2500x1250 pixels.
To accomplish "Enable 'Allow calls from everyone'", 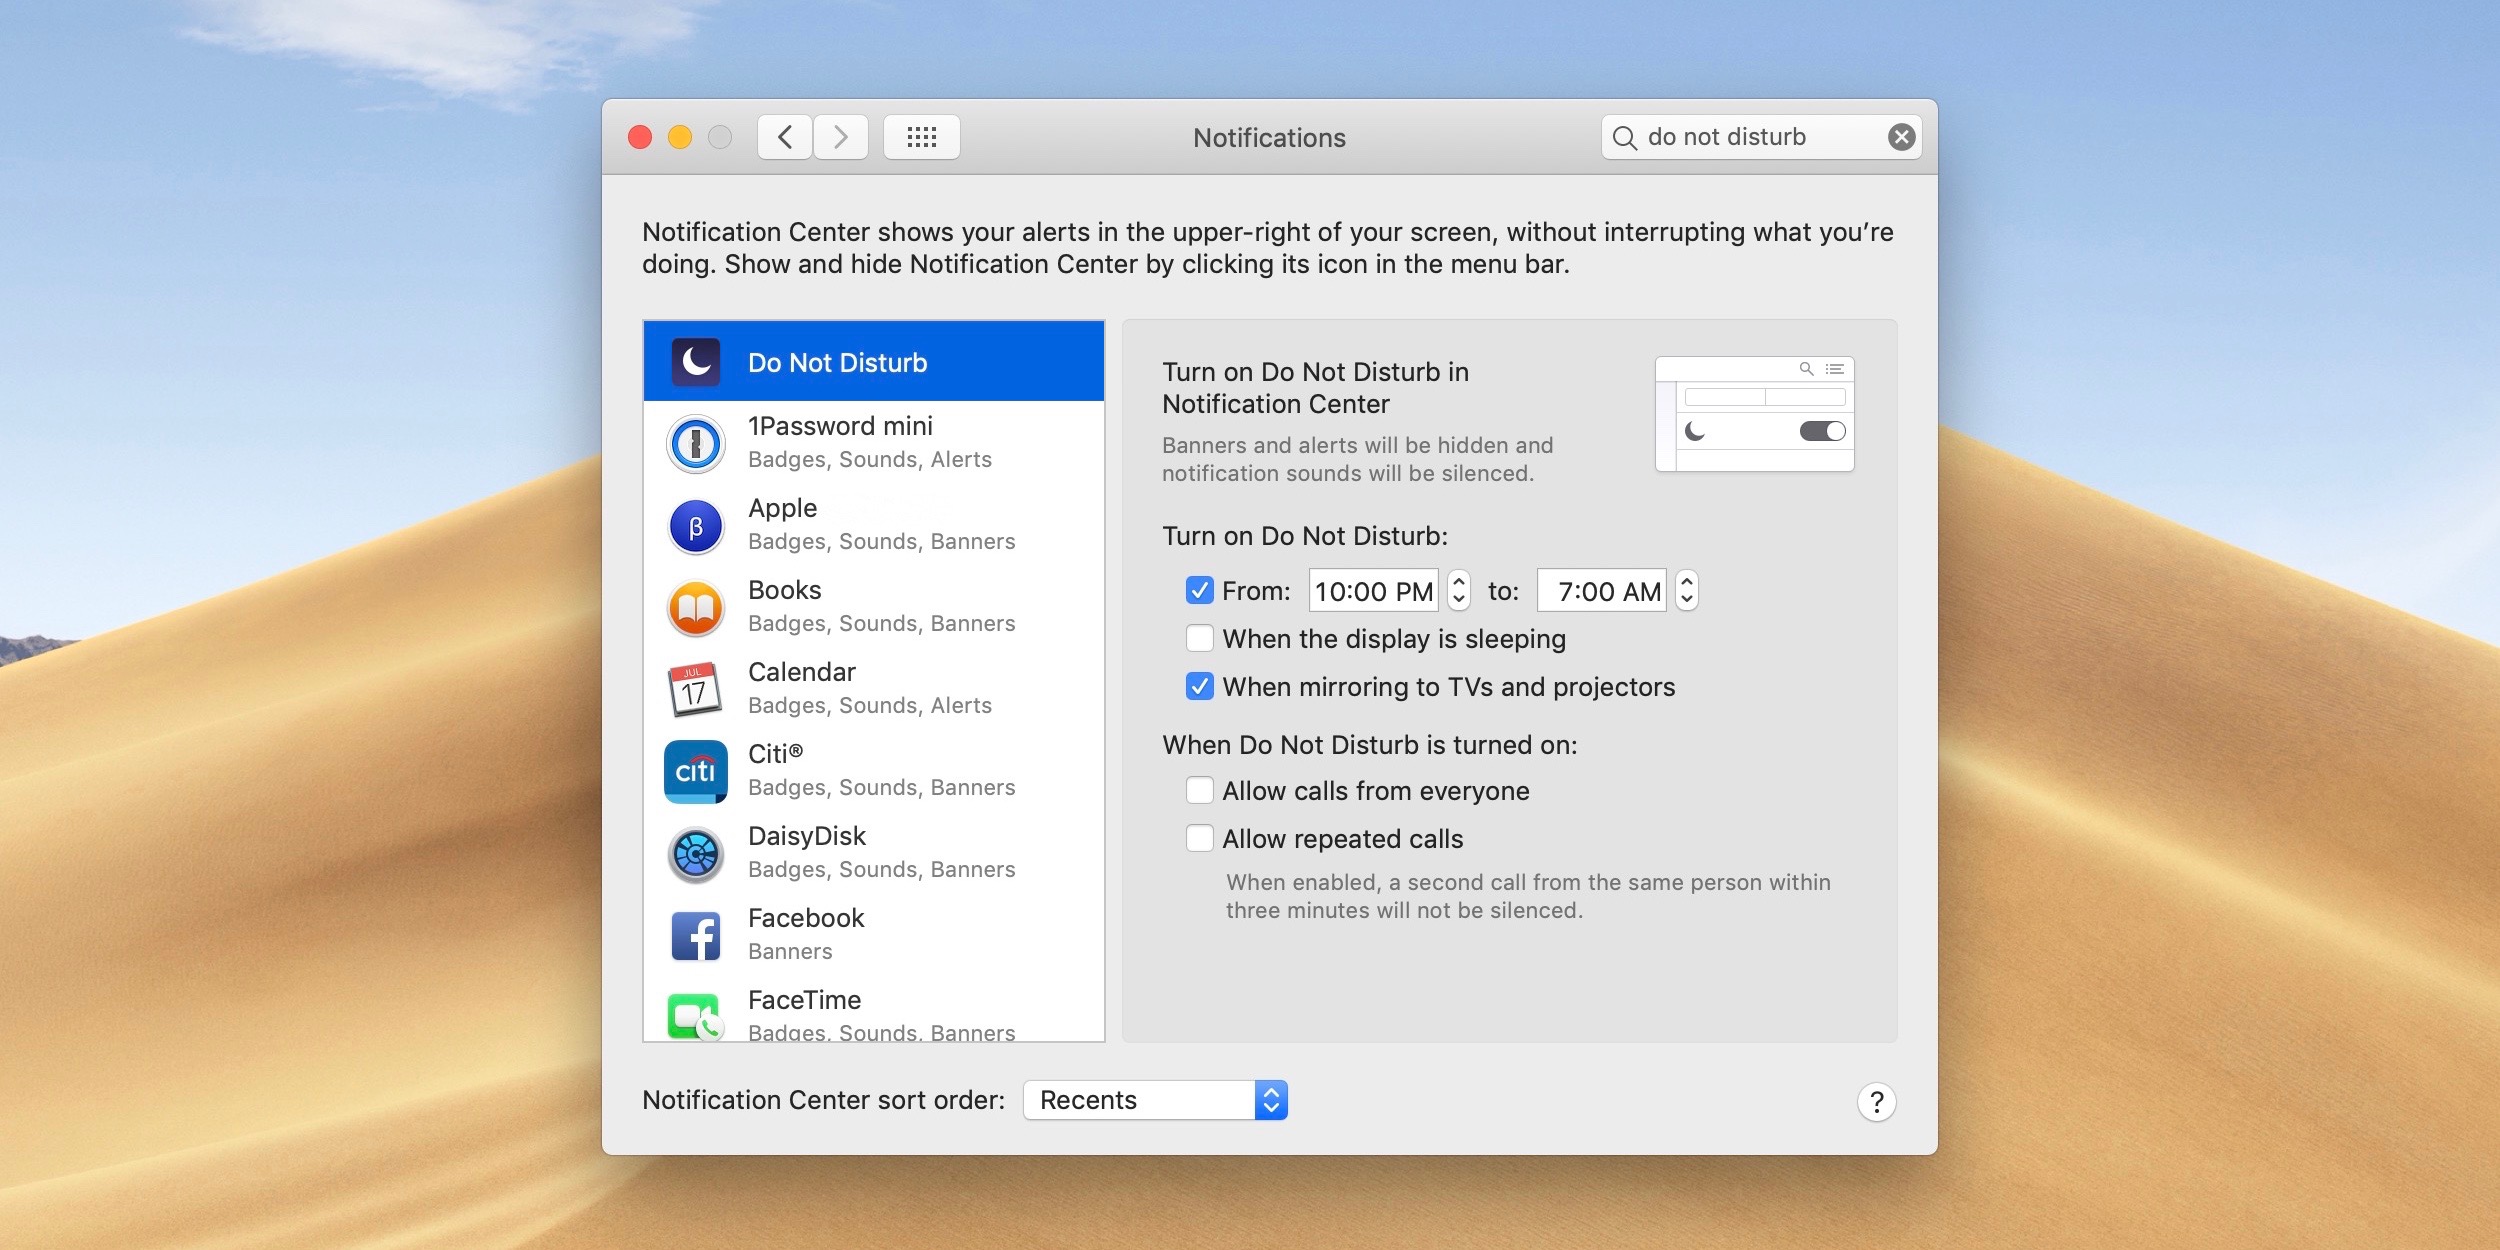I will point(1200,790).
